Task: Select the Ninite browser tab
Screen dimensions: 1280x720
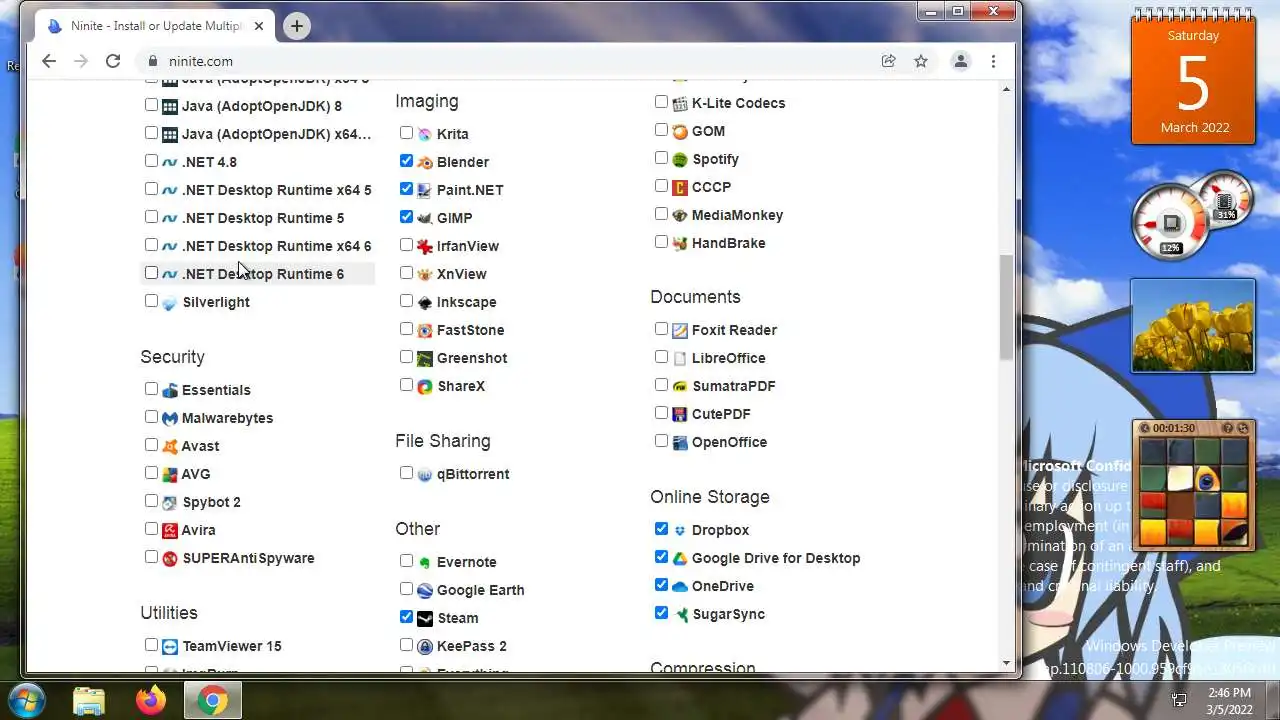Action: pos(155,26)
